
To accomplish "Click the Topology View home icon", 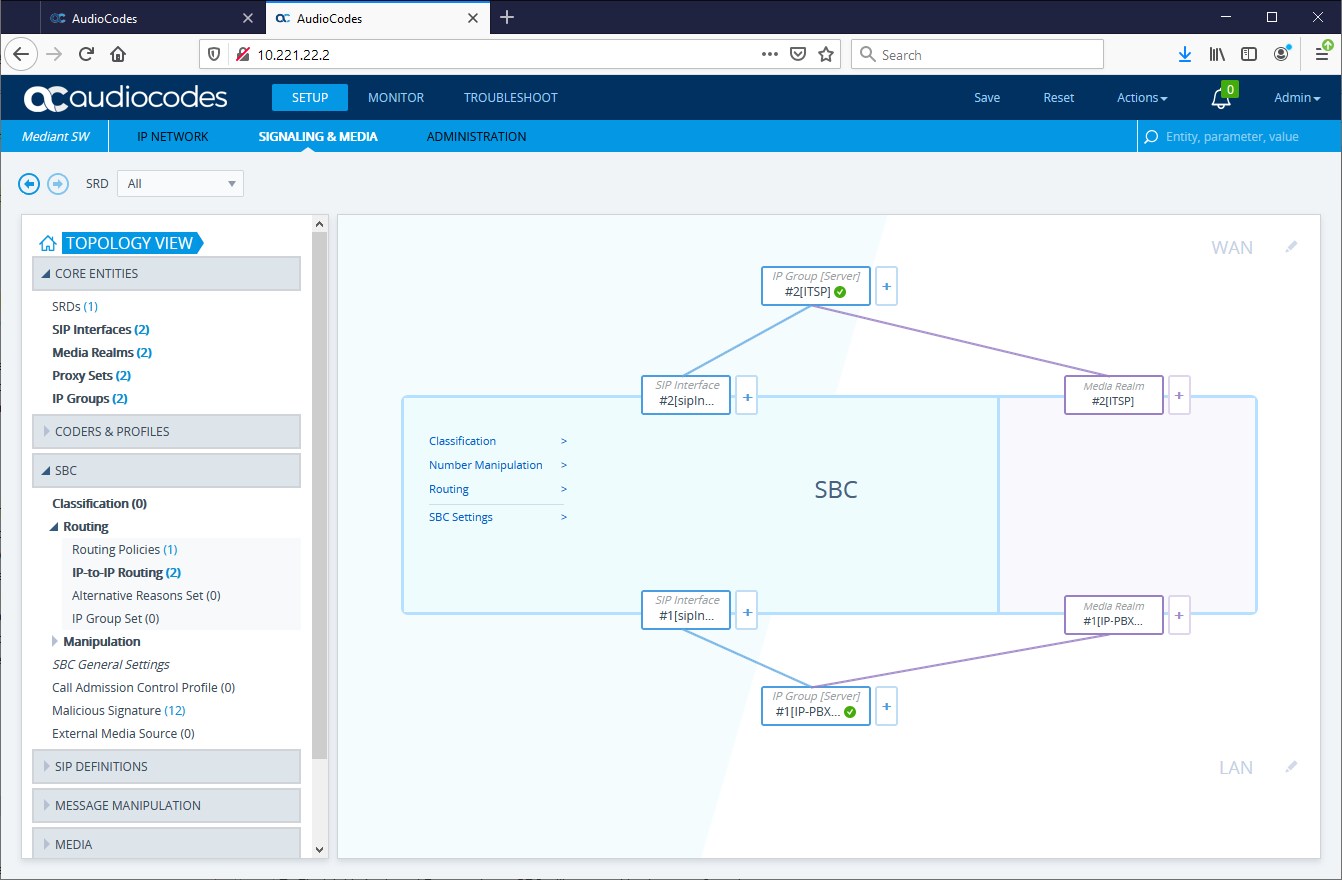I will (47, 243).
